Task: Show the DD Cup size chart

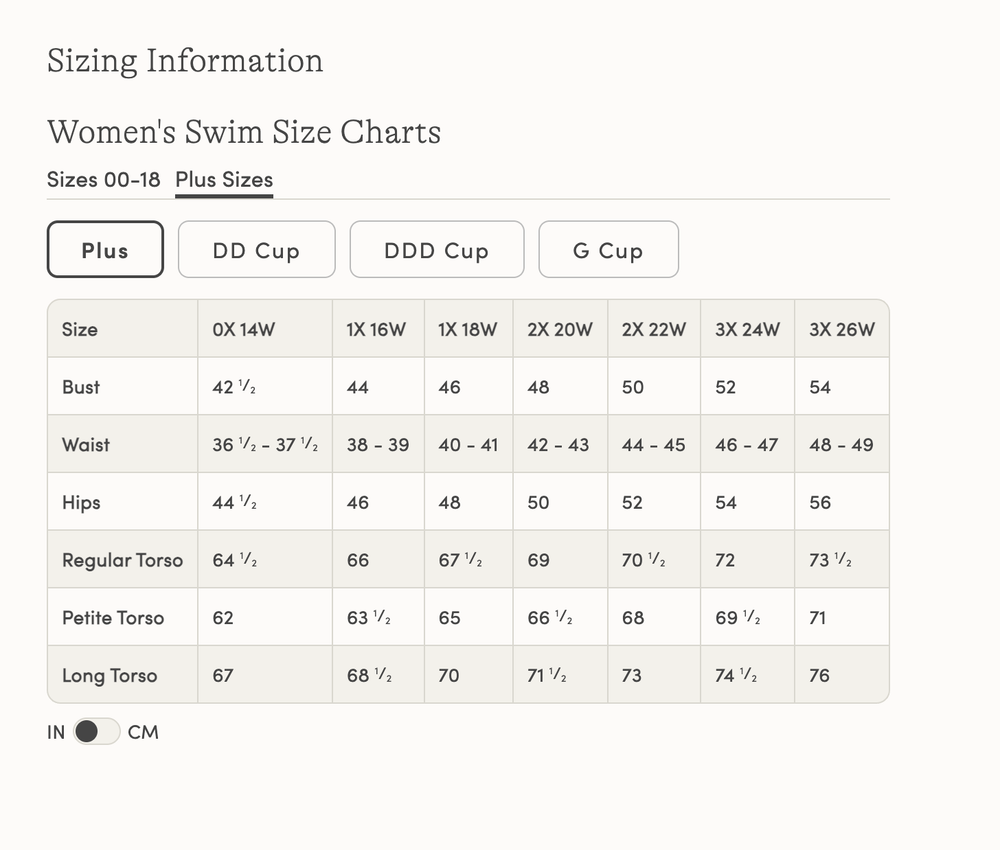Action: coord(256,250)
